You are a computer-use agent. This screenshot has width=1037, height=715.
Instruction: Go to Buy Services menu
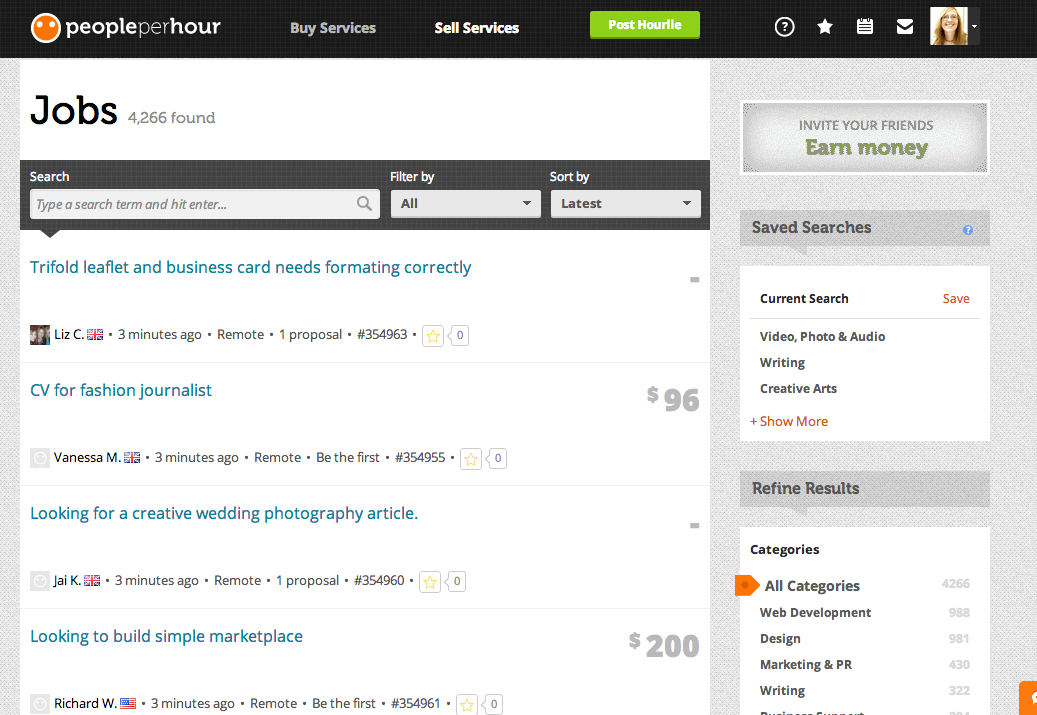tap(333, 28)
